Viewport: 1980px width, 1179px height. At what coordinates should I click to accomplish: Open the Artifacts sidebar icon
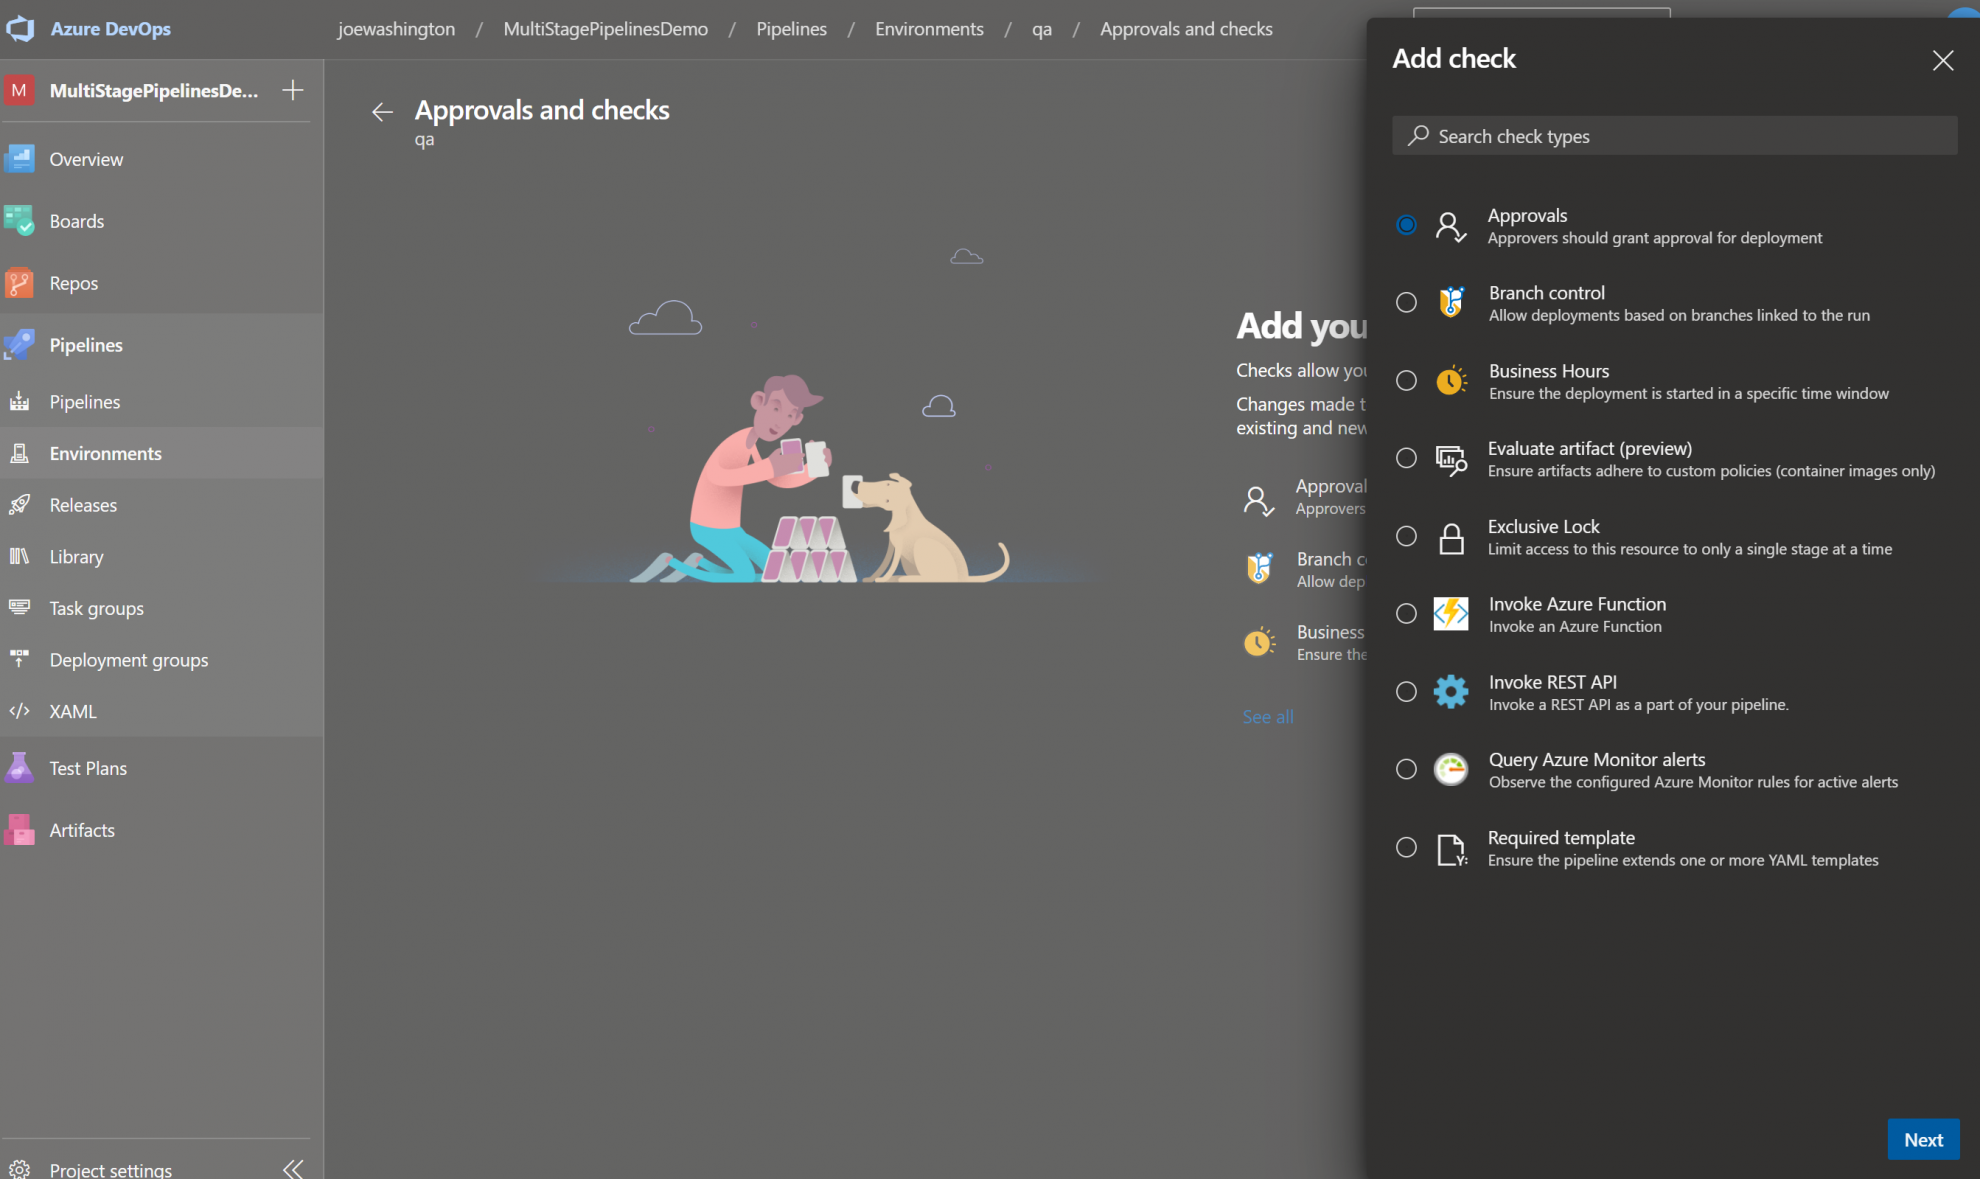[19, 830]
